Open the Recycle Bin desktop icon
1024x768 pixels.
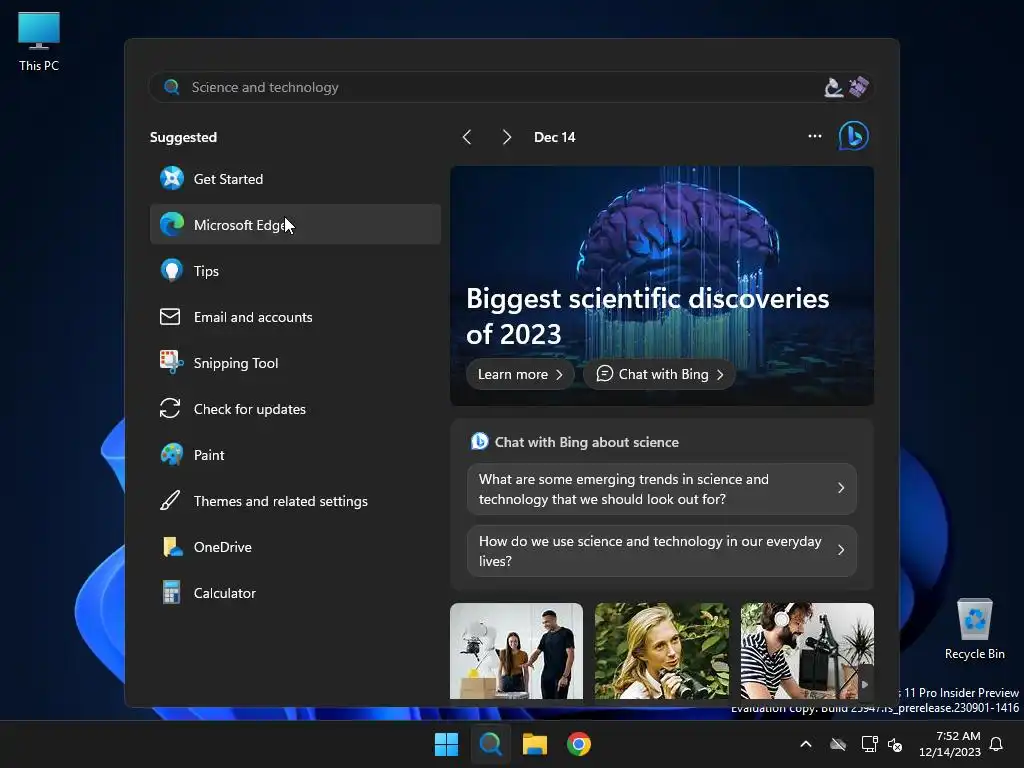[x=974, y=630]
